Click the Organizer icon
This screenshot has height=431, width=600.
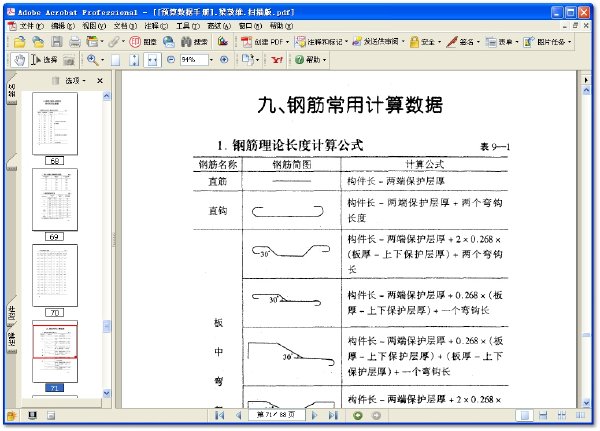[x=92, y=42]
